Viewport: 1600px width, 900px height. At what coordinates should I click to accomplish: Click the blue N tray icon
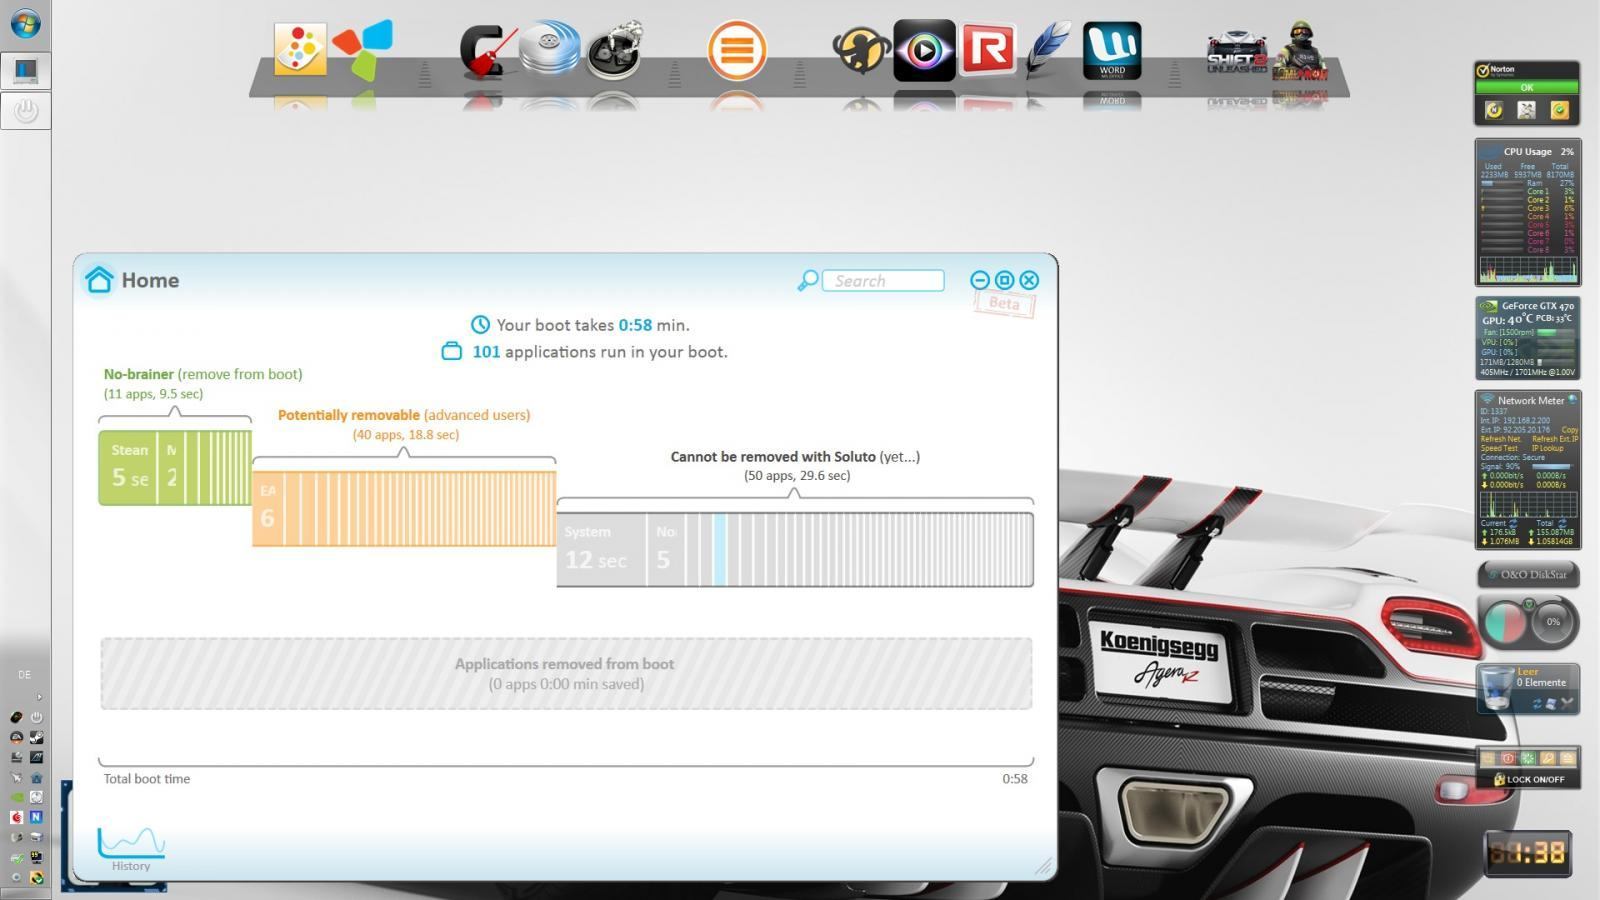36,817
